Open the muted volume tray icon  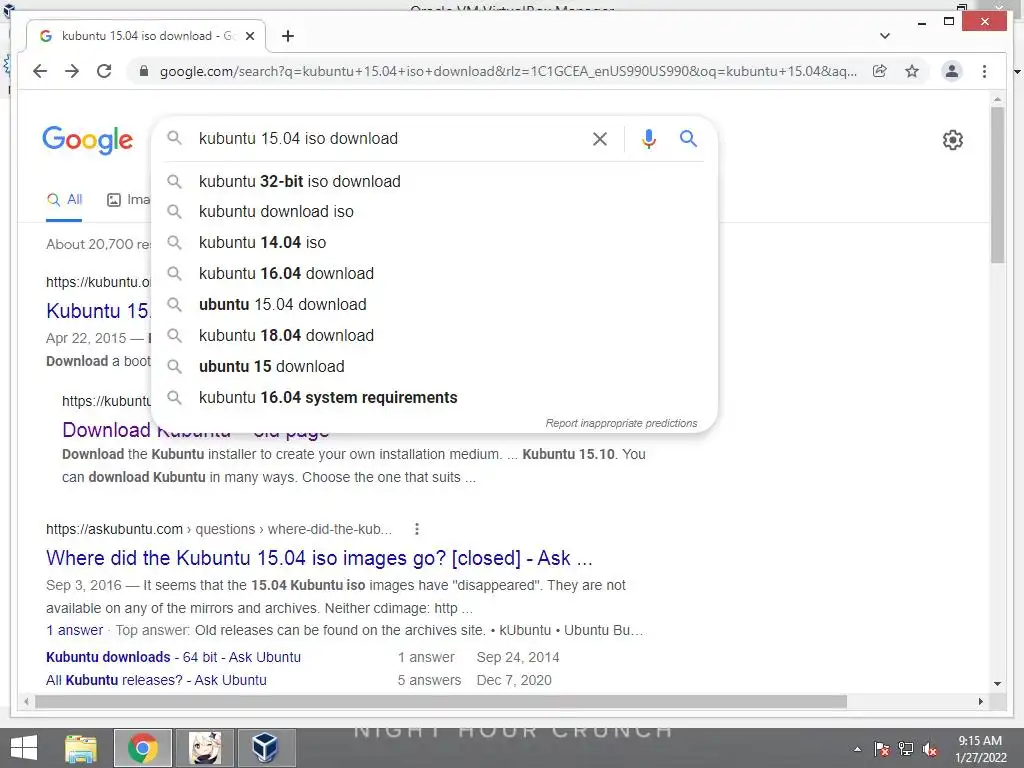930,749
